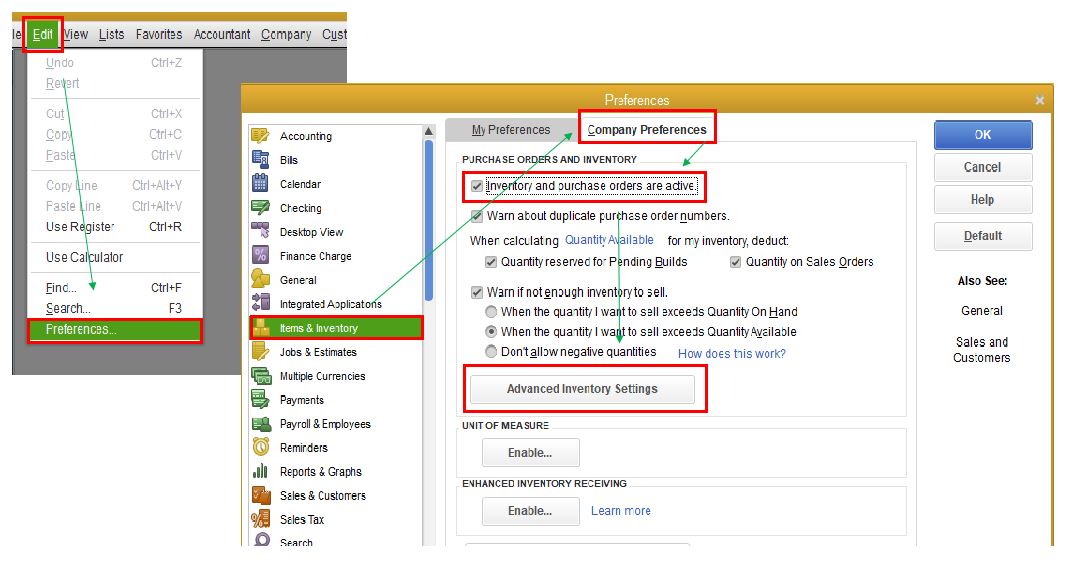Click the Accounting preferences icon
This screenshot has height=579, width=1087.
click(x=260, y=136)
